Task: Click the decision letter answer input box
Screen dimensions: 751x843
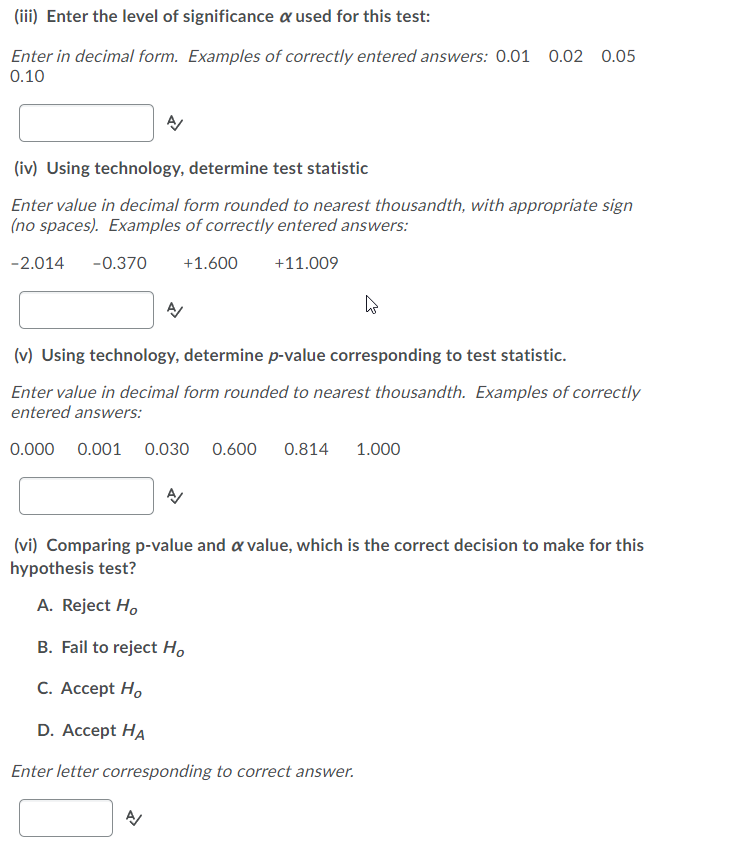Action: [x=66, y=817]
